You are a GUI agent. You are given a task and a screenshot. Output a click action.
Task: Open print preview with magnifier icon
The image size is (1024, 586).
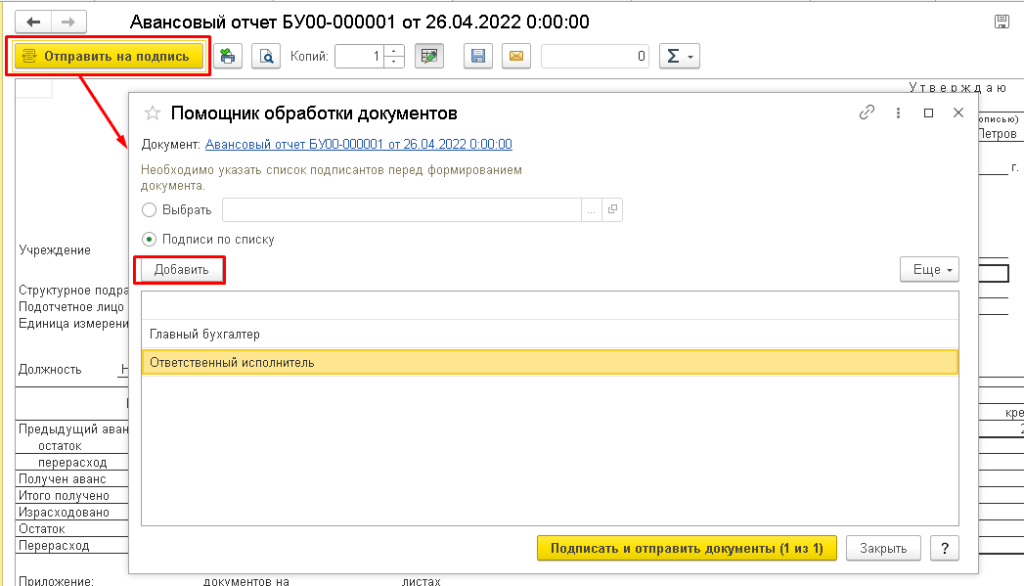[x=266, y=57]
